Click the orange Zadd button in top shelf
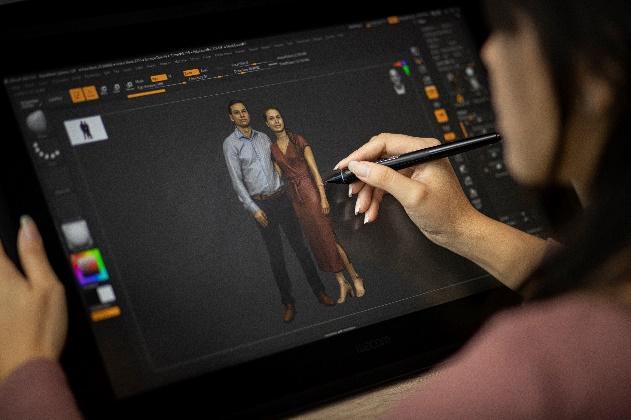This screenshot has height=420, width=631. (190, 72)
